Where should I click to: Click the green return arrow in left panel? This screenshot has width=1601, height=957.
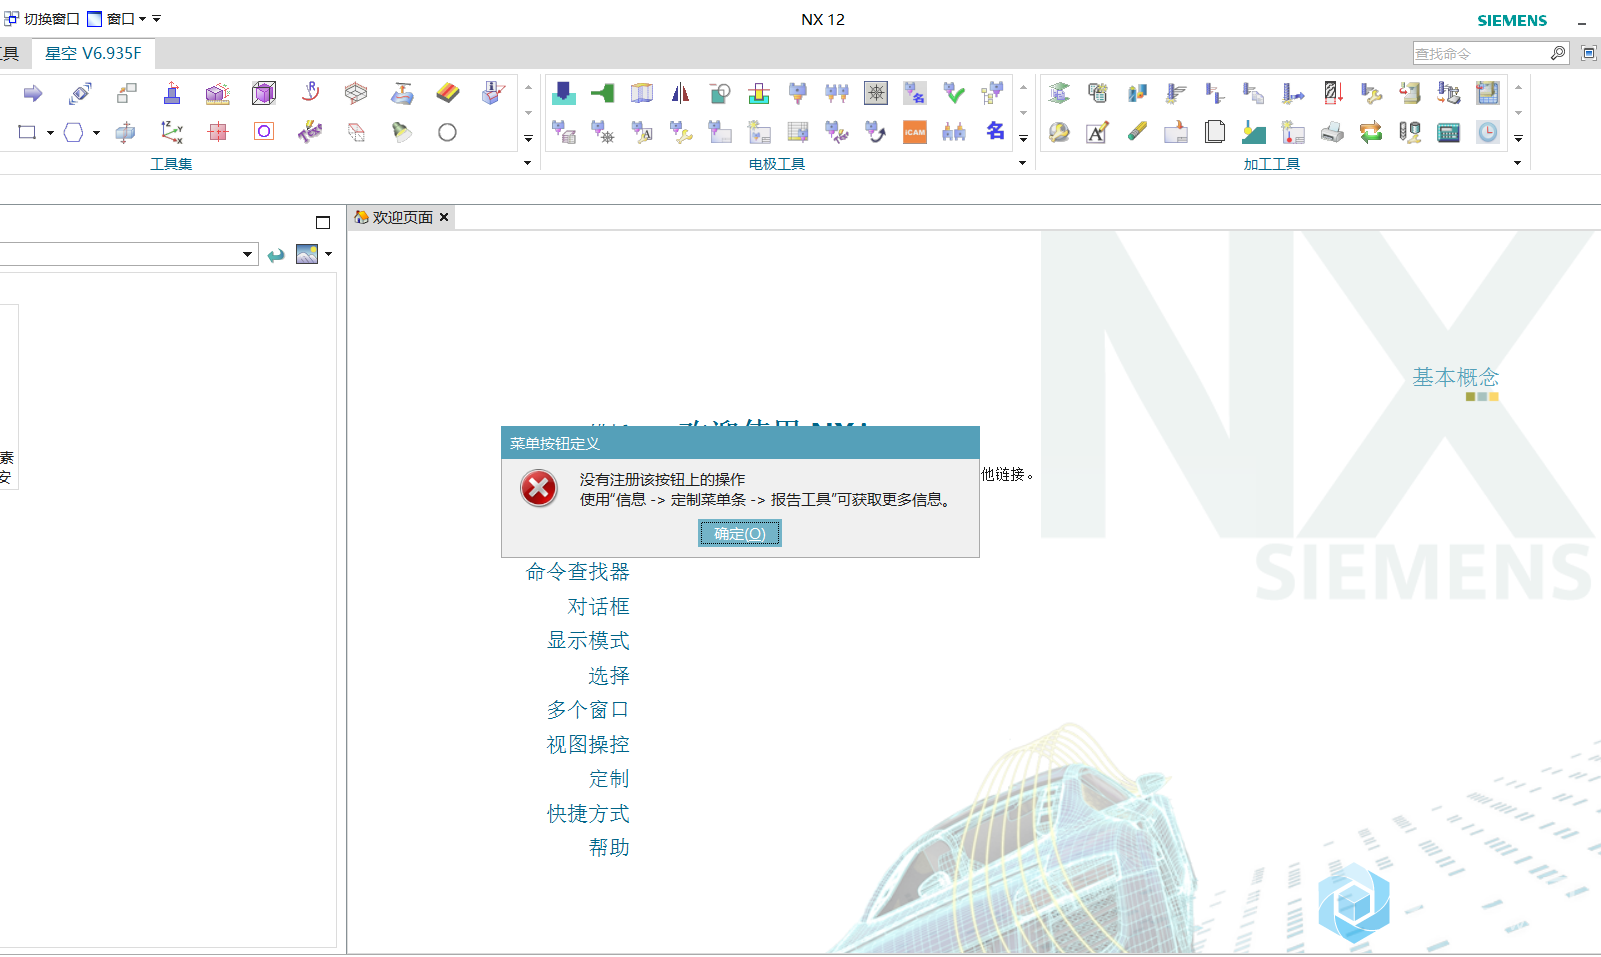point(276,255)
